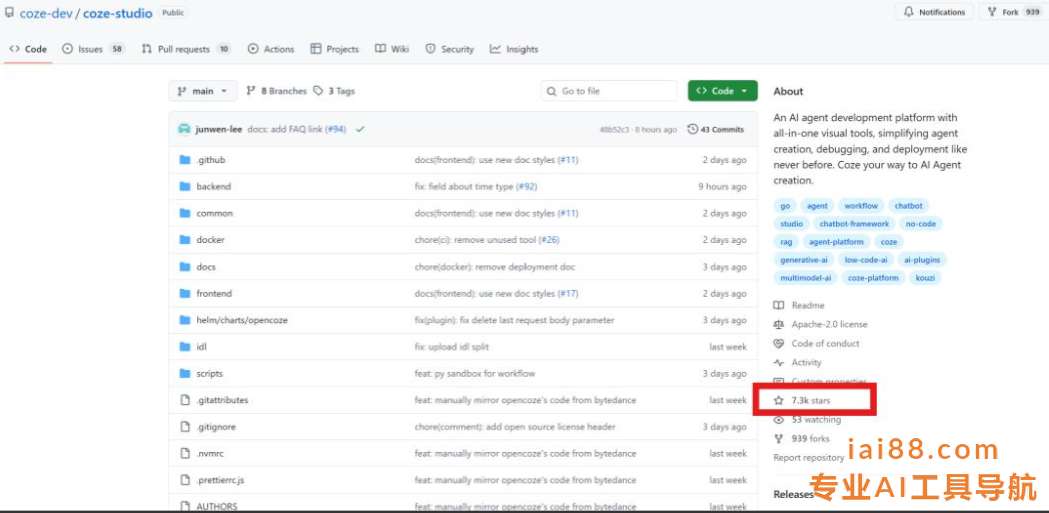Screen dimensions: 1049x513
Task: View the 8 Branches link
Action: [276, 91]
